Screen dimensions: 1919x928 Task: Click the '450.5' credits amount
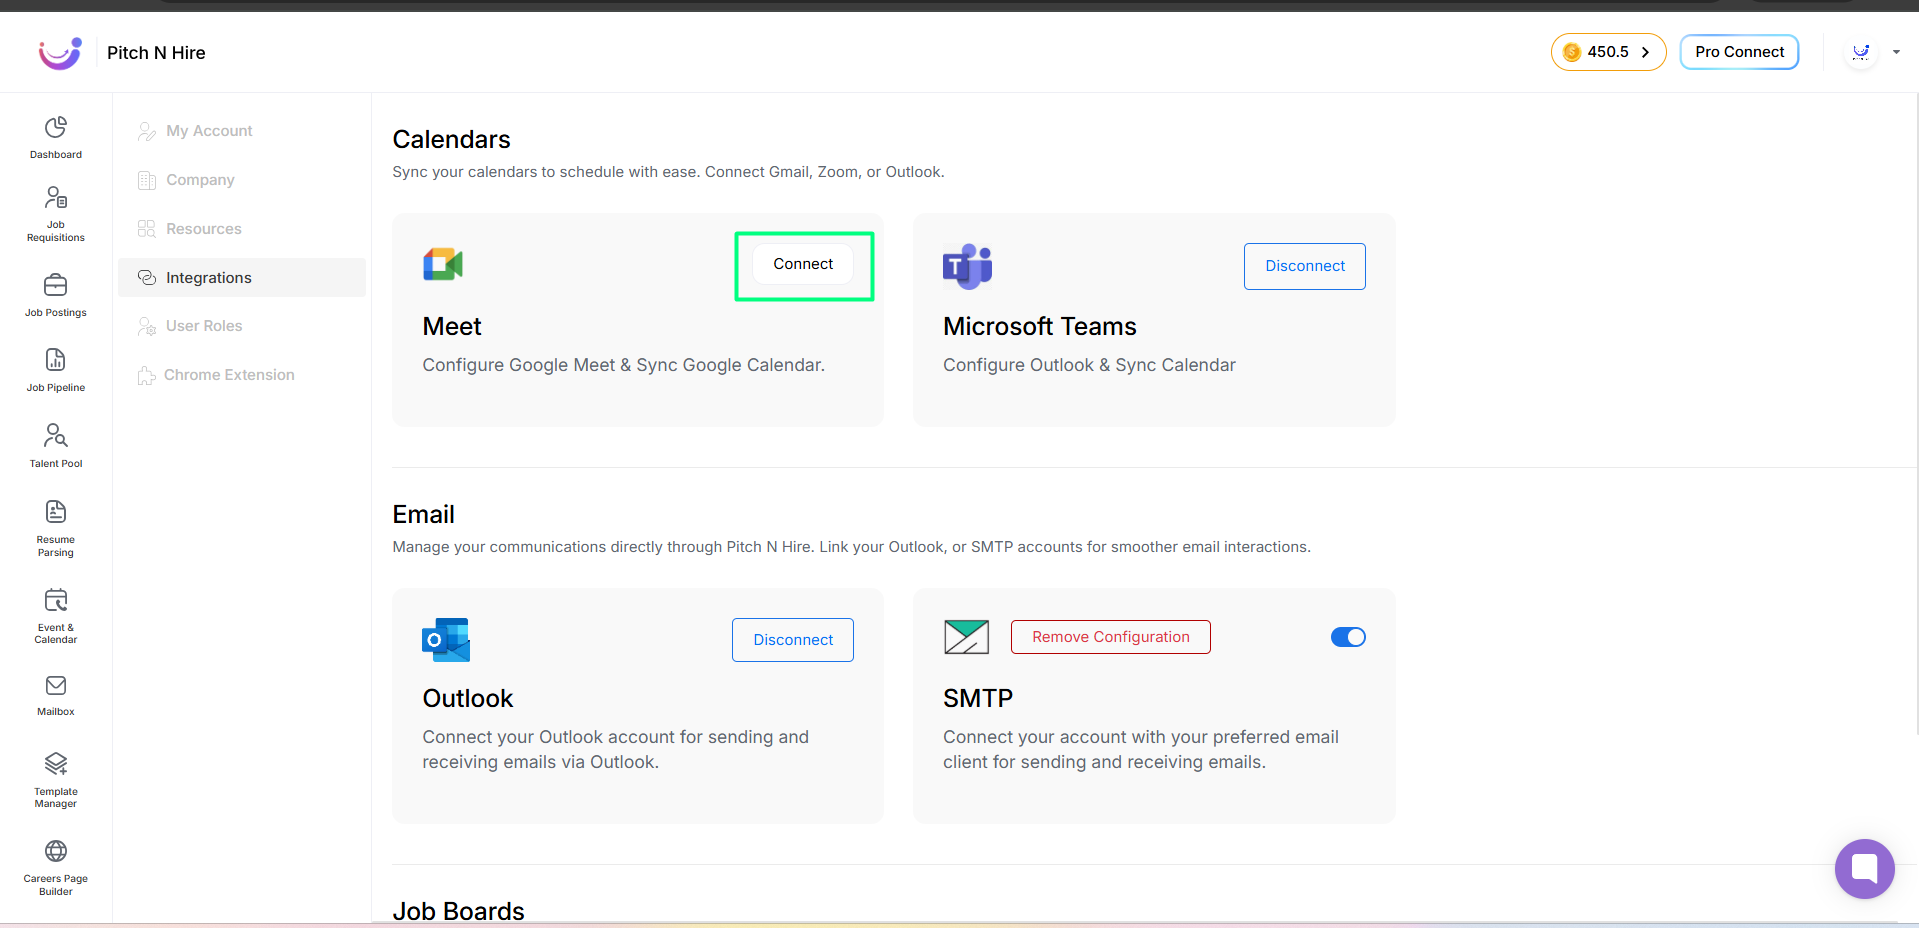pyautogui.click(x=1608, y=52)
